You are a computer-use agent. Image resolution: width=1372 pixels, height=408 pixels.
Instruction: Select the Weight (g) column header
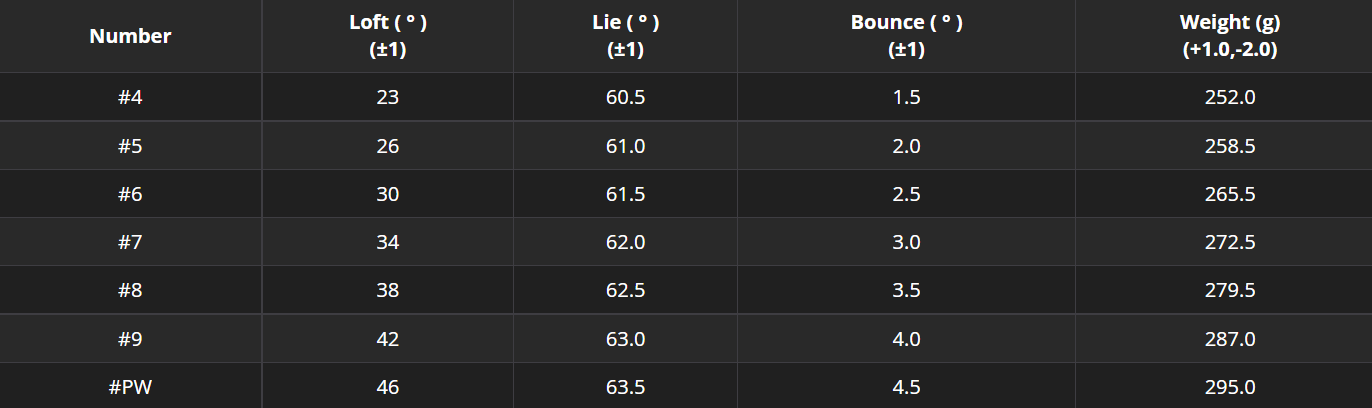1230,36
